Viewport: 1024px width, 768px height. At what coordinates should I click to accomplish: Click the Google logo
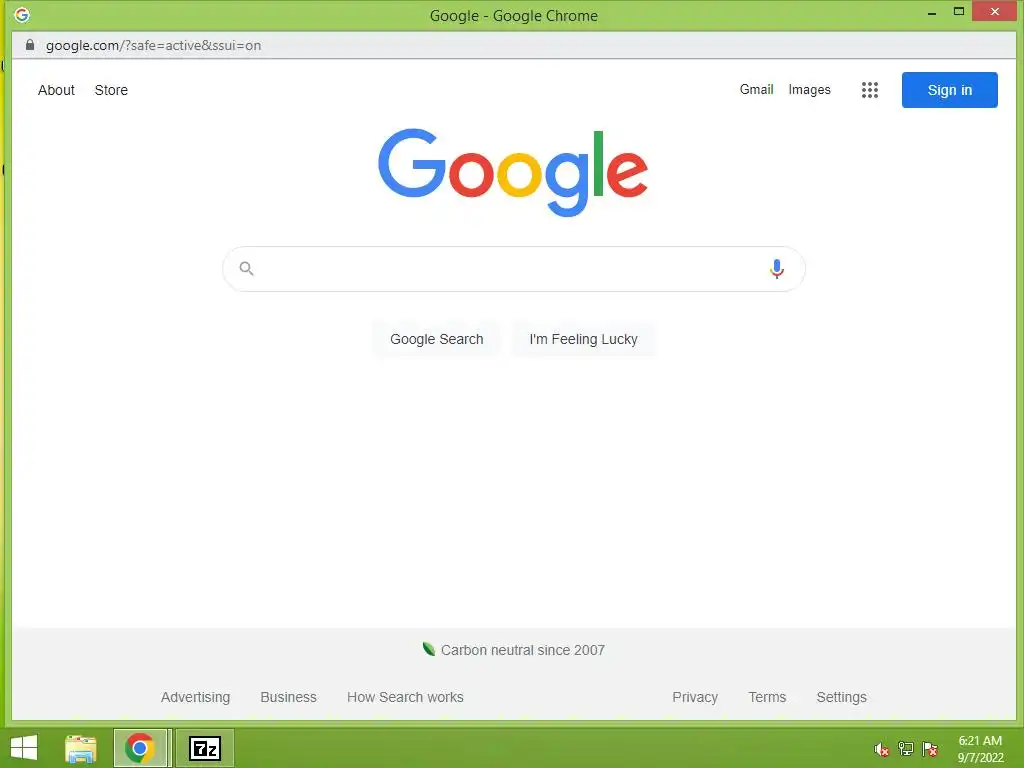pos(513,172)
